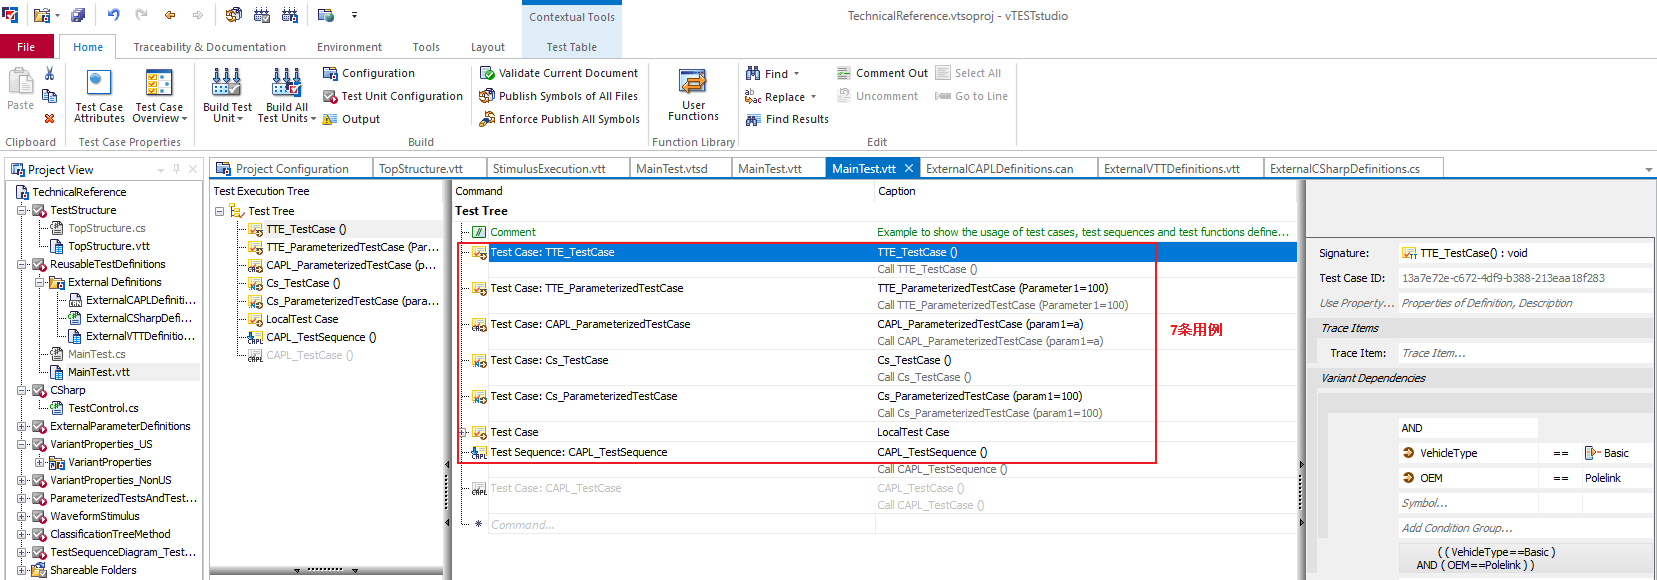
Task: Open User Functions library
Action: coord(693,96)
